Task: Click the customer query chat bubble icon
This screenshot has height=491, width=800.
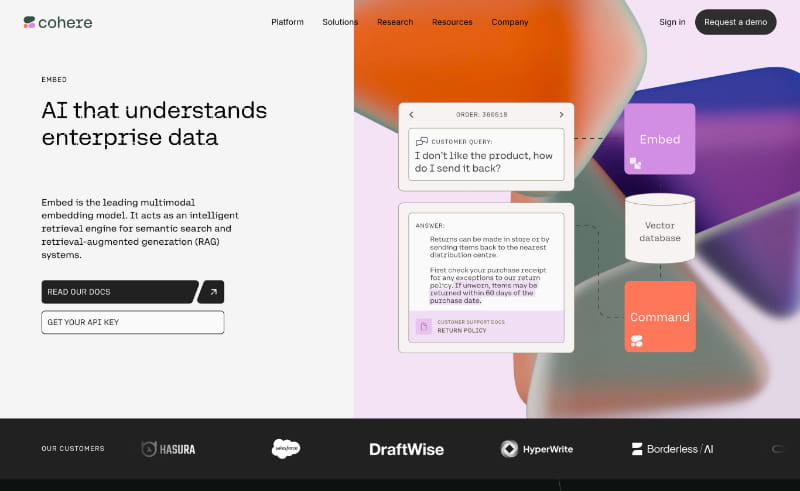Action: pos(421,141)
